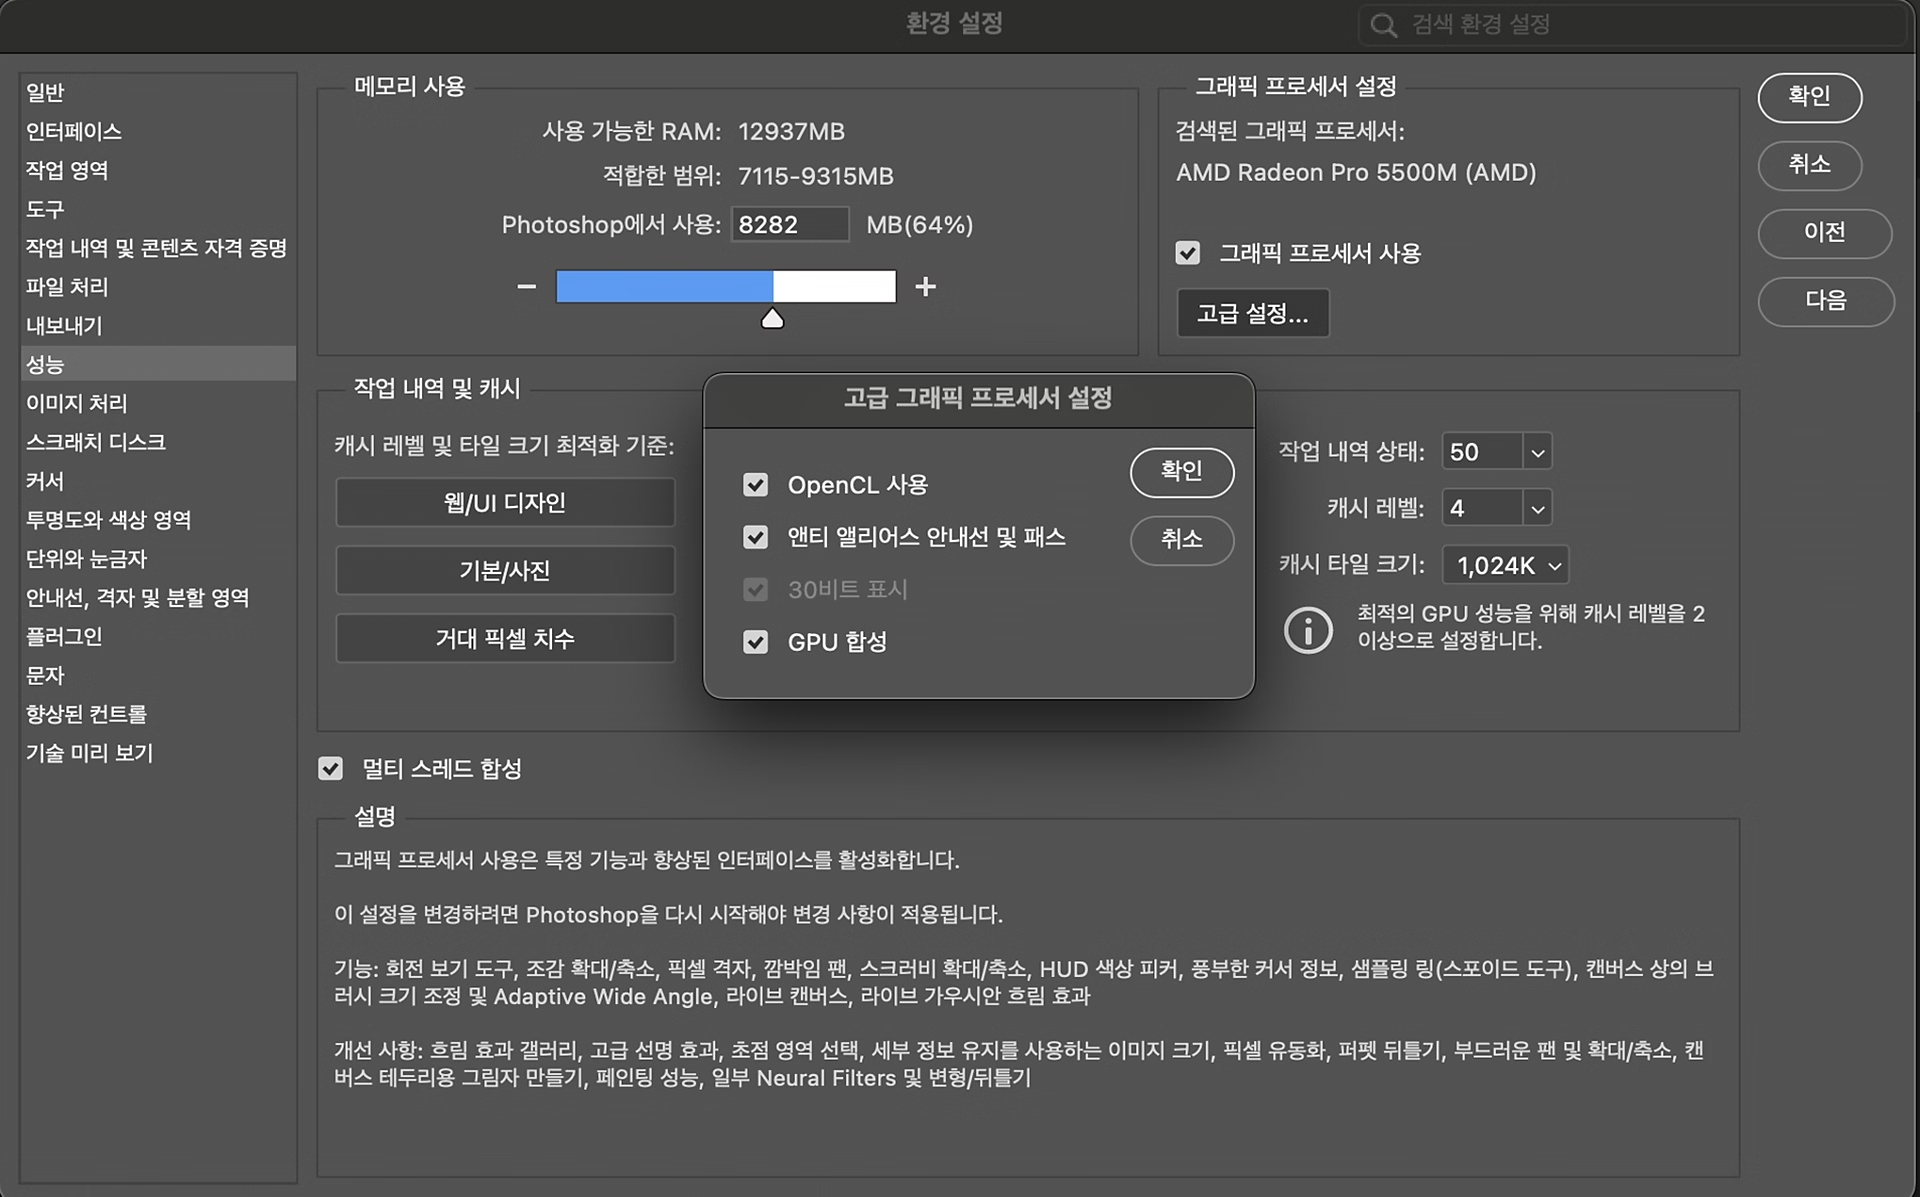Viewport: 1920px width, 1197px height.
Task: Uncheck the OpenCL 사용 checkbox
Action: [756, 485]
